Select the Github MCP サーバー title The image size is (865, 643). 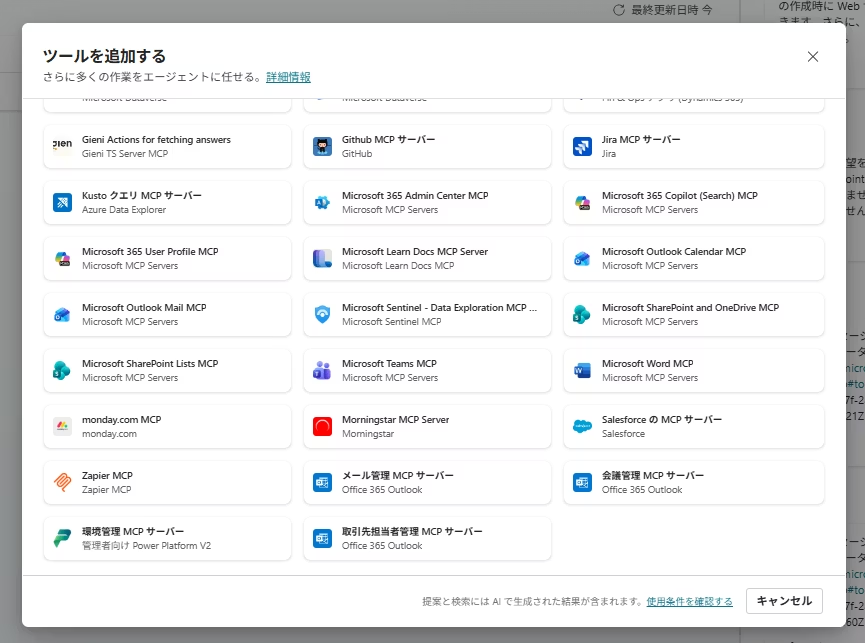pyautogui.click(x=388, y=140)
